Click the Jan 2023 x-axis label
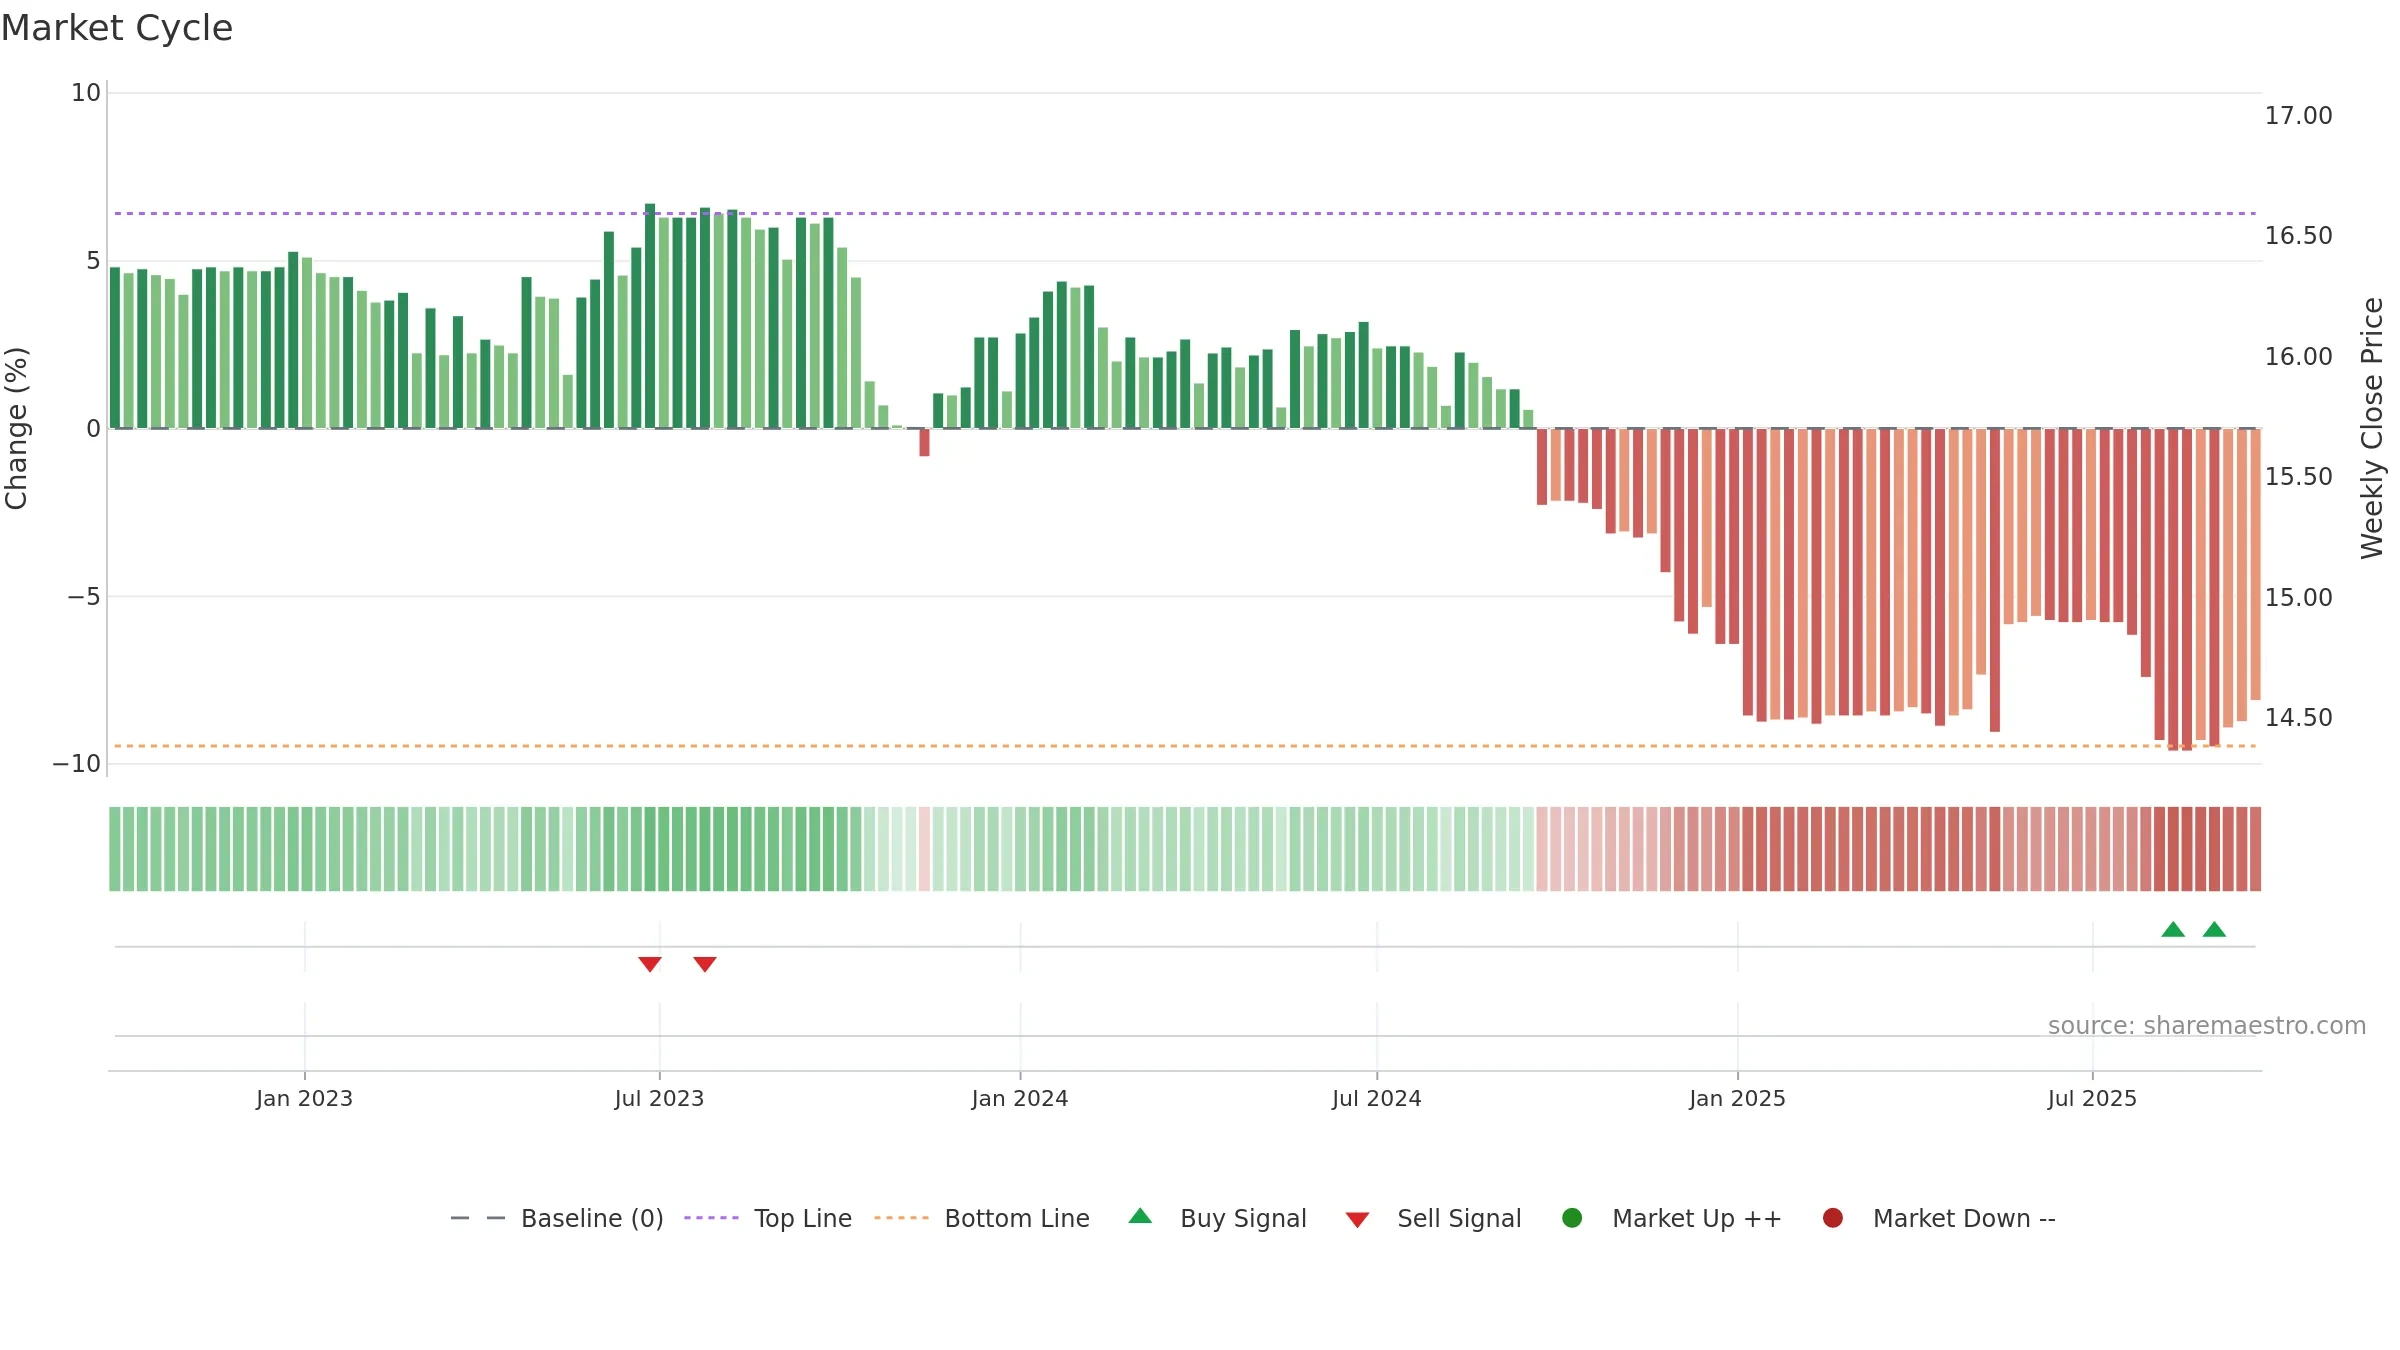The height and width of the screenshot is (1350, 2400). click(304, 1099)
